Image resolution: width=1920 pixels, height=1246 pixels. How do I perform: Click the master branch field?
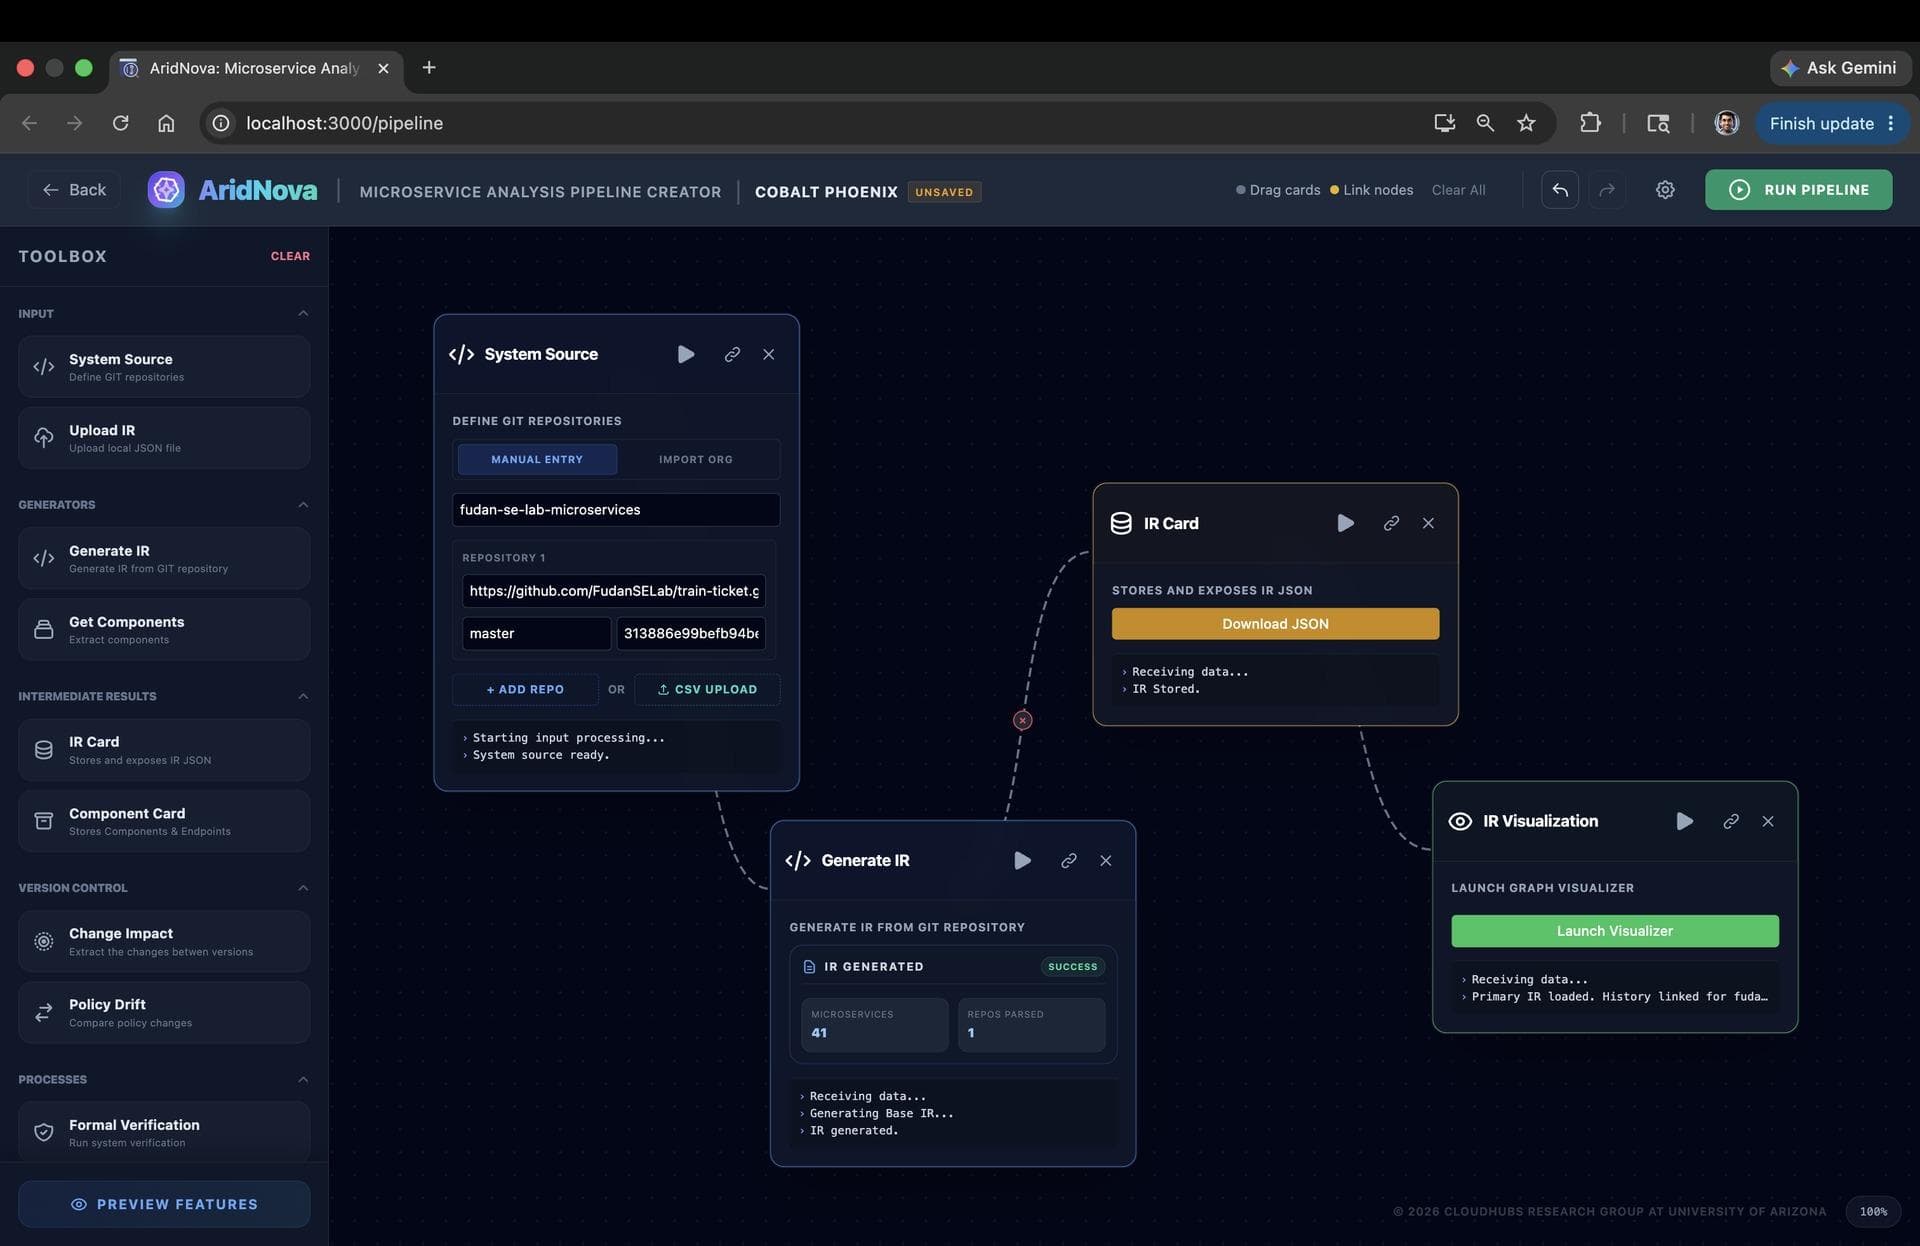tap(536, 633)
